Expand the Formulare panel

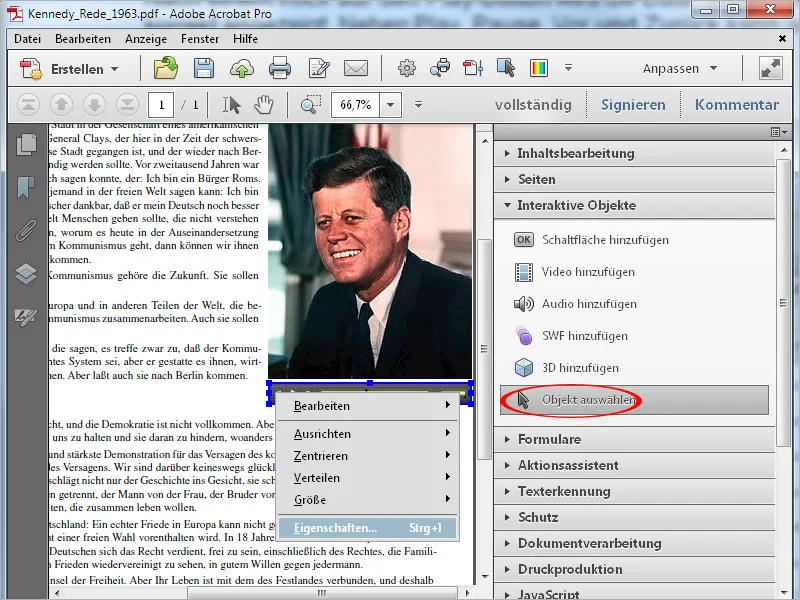[x=634, y=440]
